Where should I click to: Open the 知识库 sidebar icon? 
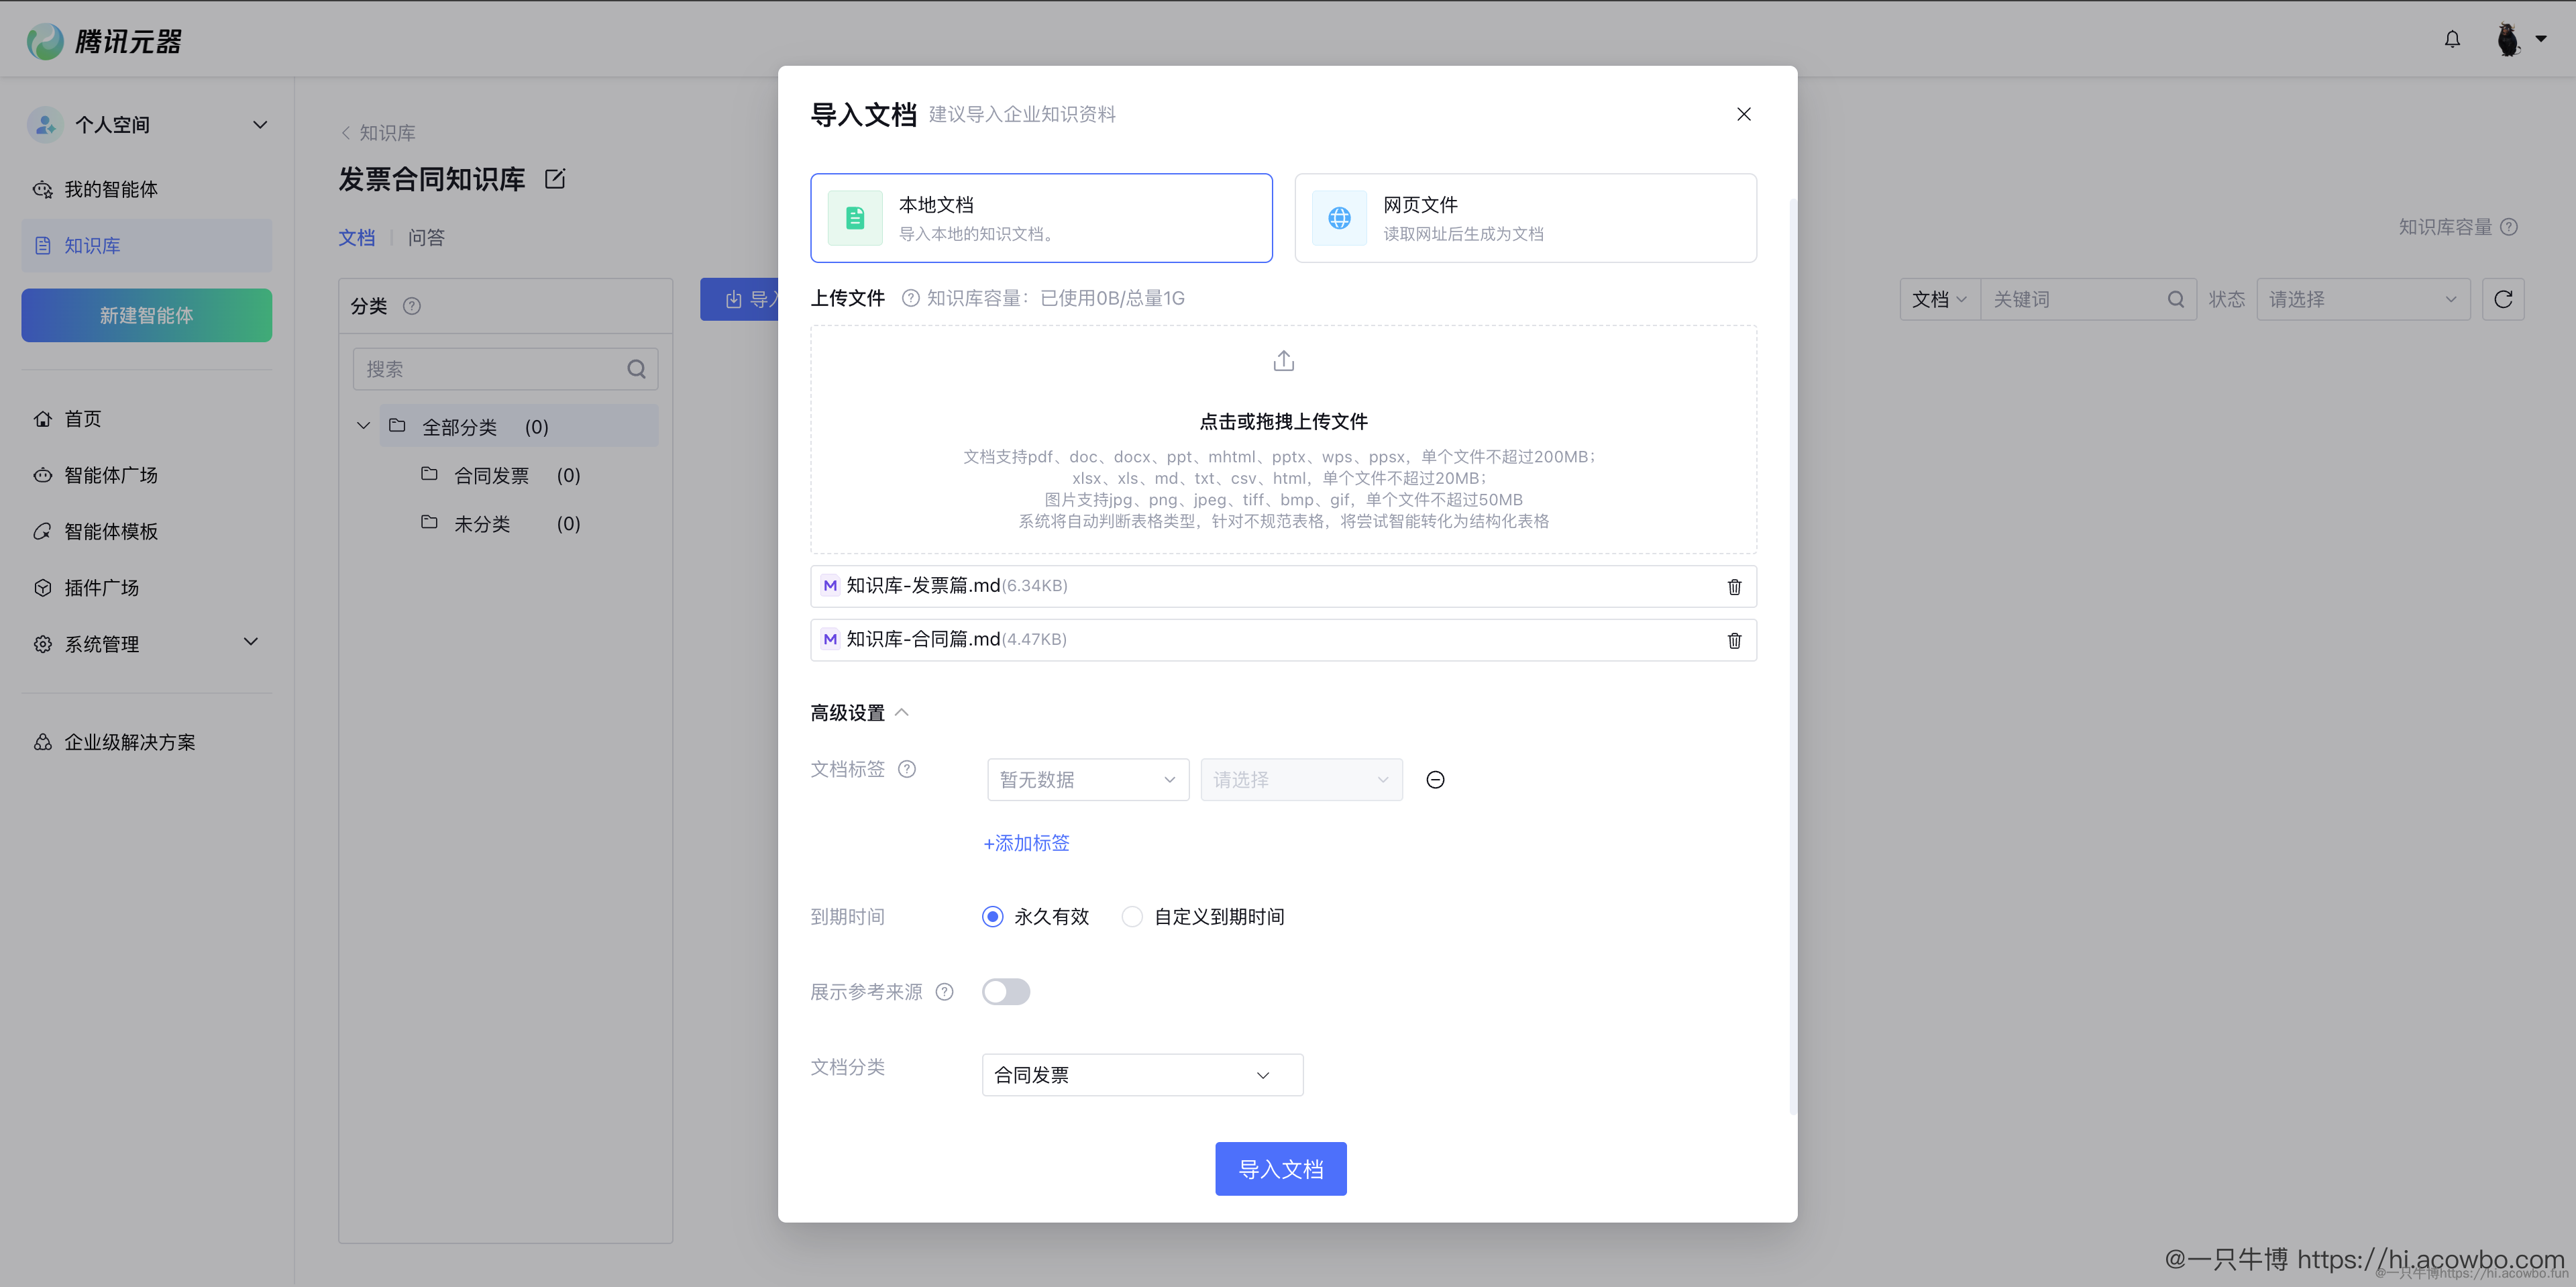[42, 245]
